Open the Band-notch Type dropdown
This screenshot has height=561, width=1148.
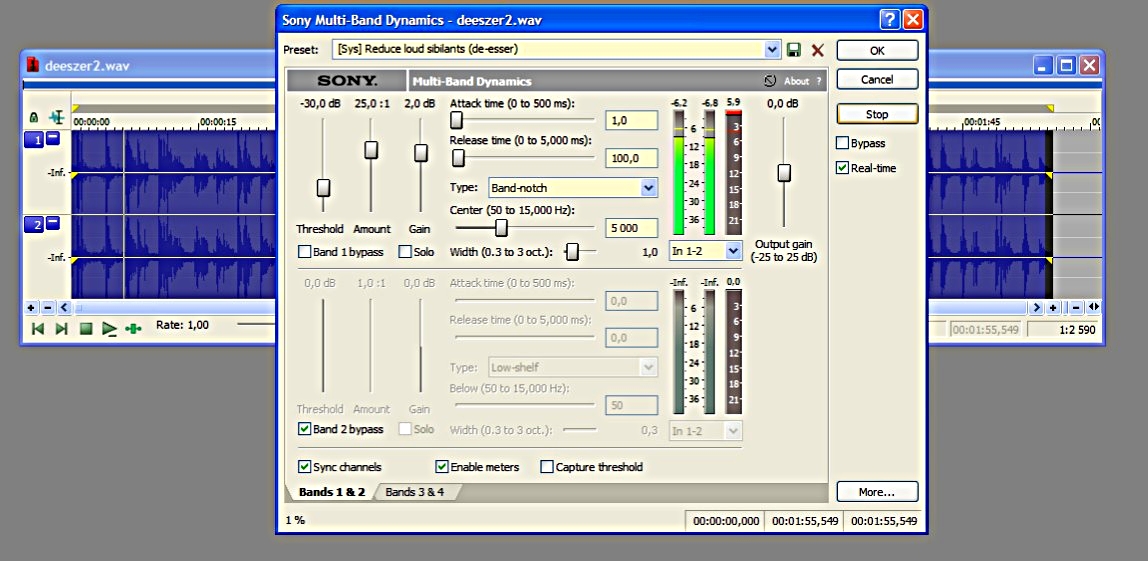pos(648,188)
